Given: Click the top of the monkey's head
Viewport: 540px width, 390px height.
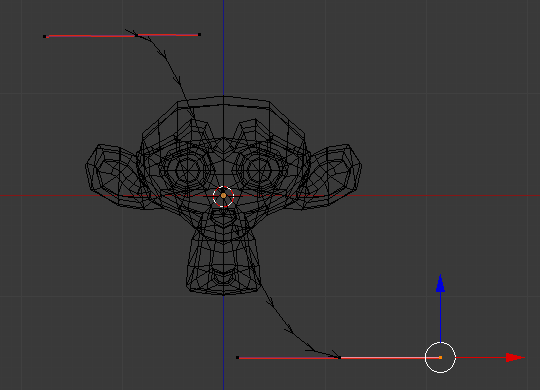Looking at the screenshot, I should pyautogui.click(x=223, y=100).
